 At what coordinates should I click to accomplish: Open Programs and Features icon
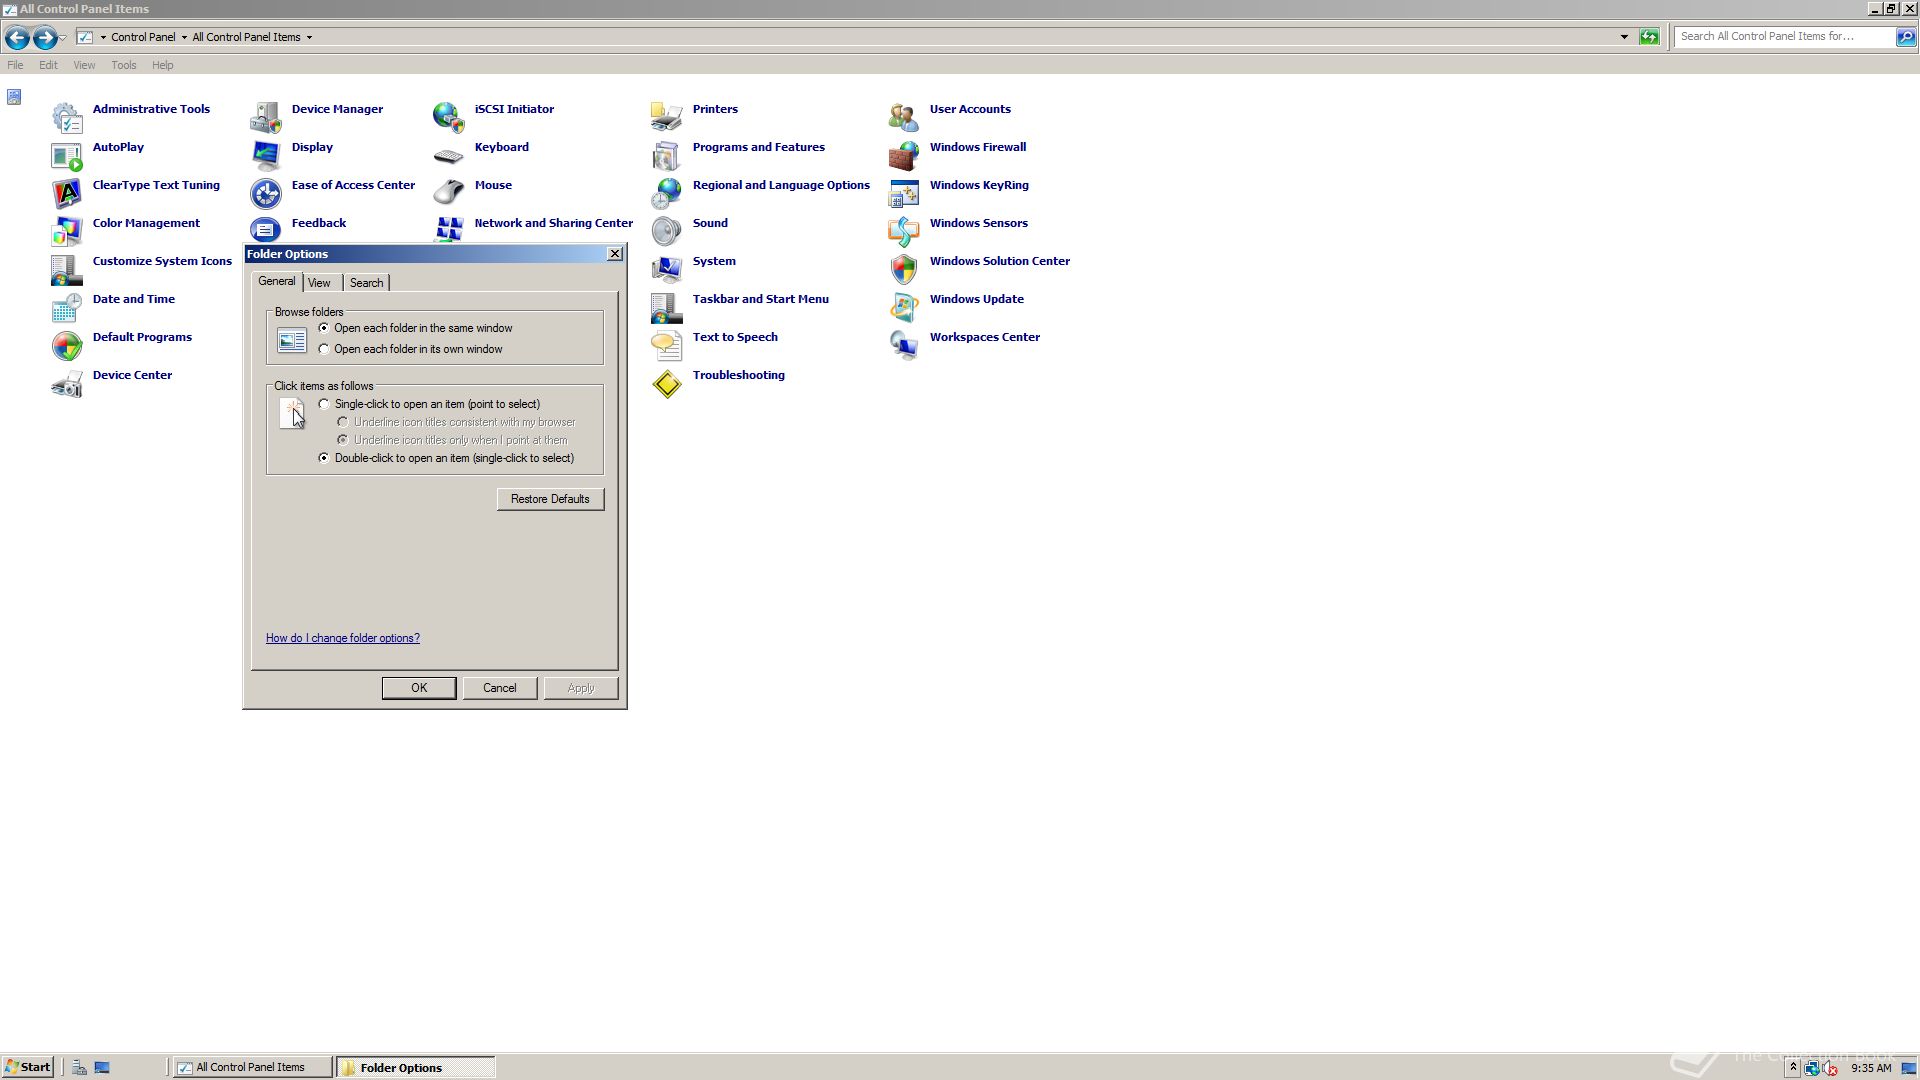pos(667,156)
